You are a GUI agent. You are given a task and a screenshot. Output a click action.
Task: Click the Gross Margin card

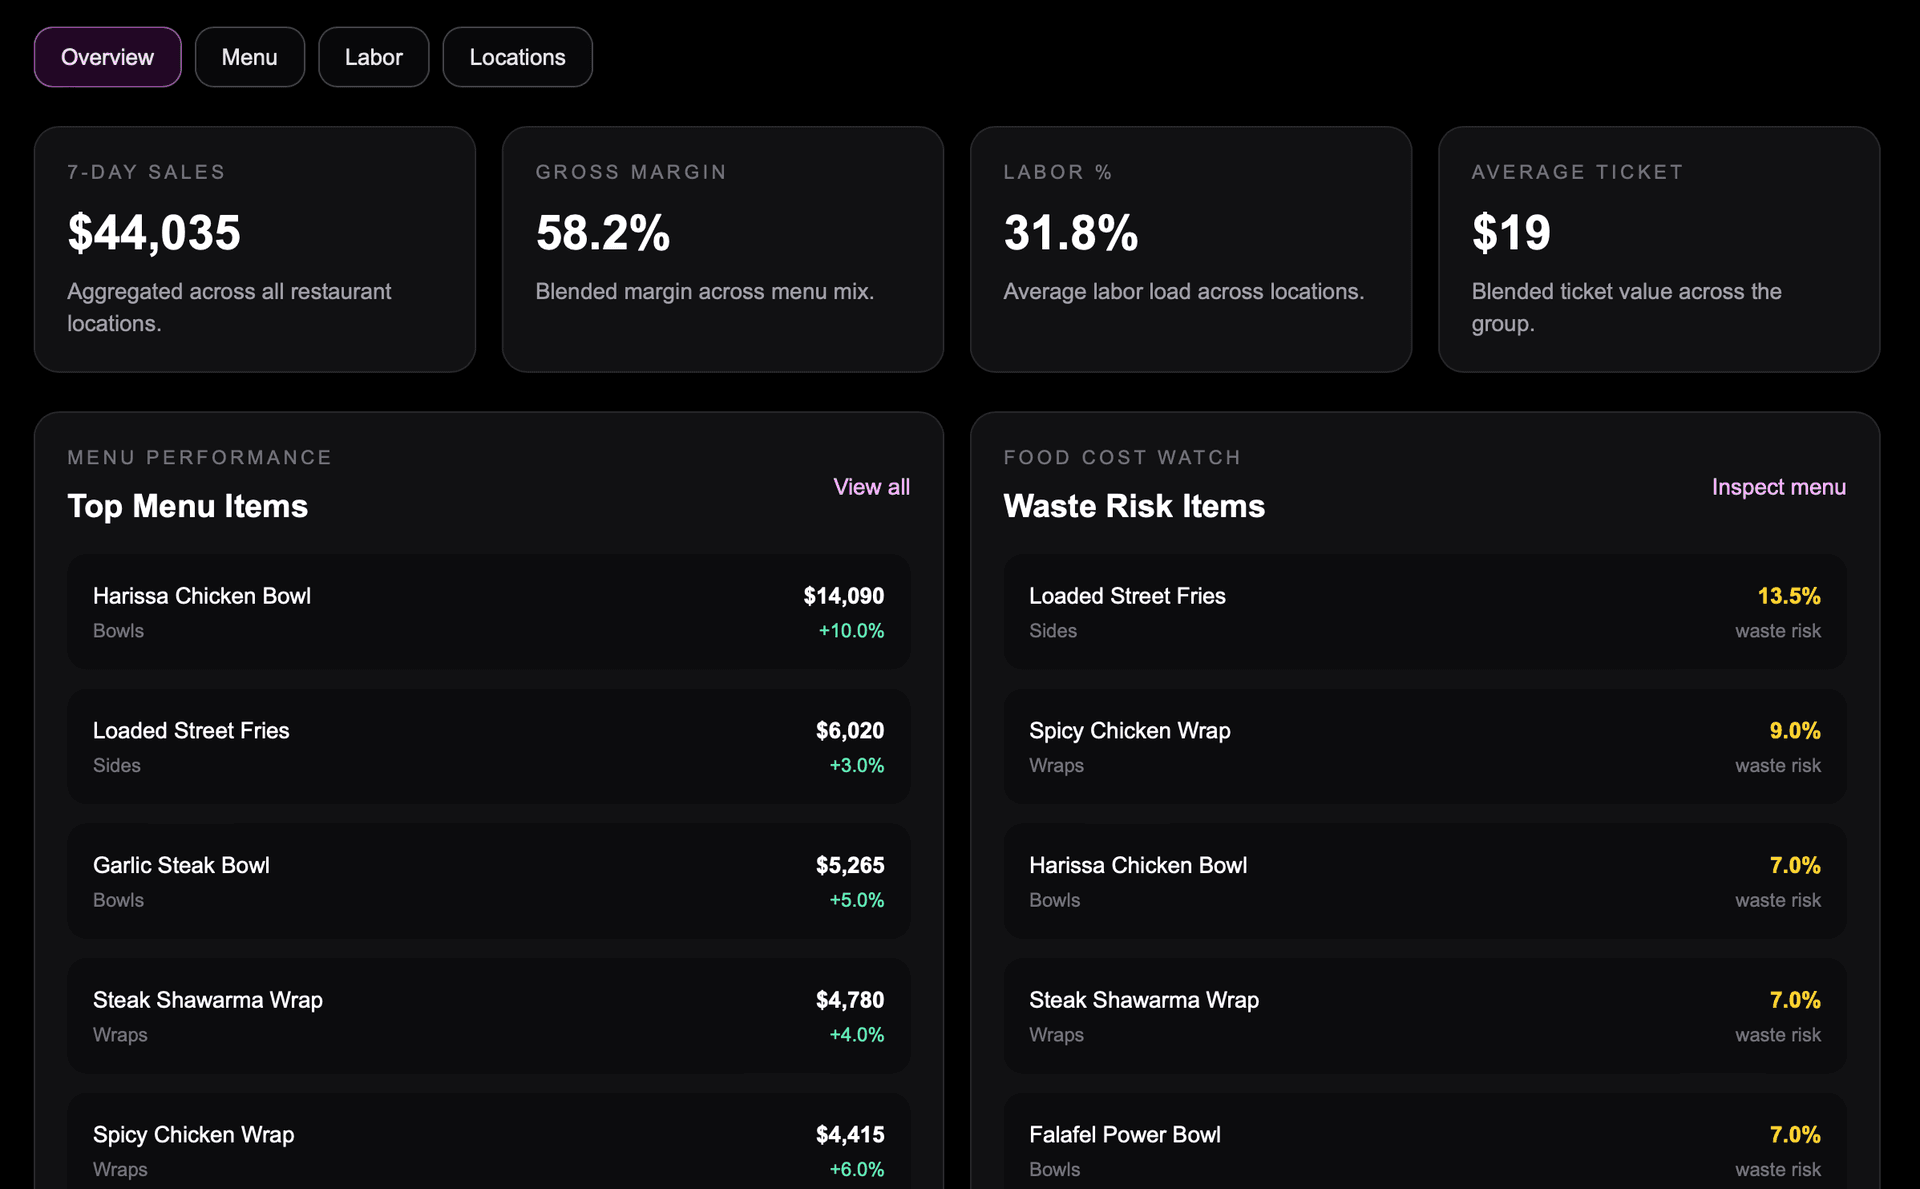[x=723, y=249]
